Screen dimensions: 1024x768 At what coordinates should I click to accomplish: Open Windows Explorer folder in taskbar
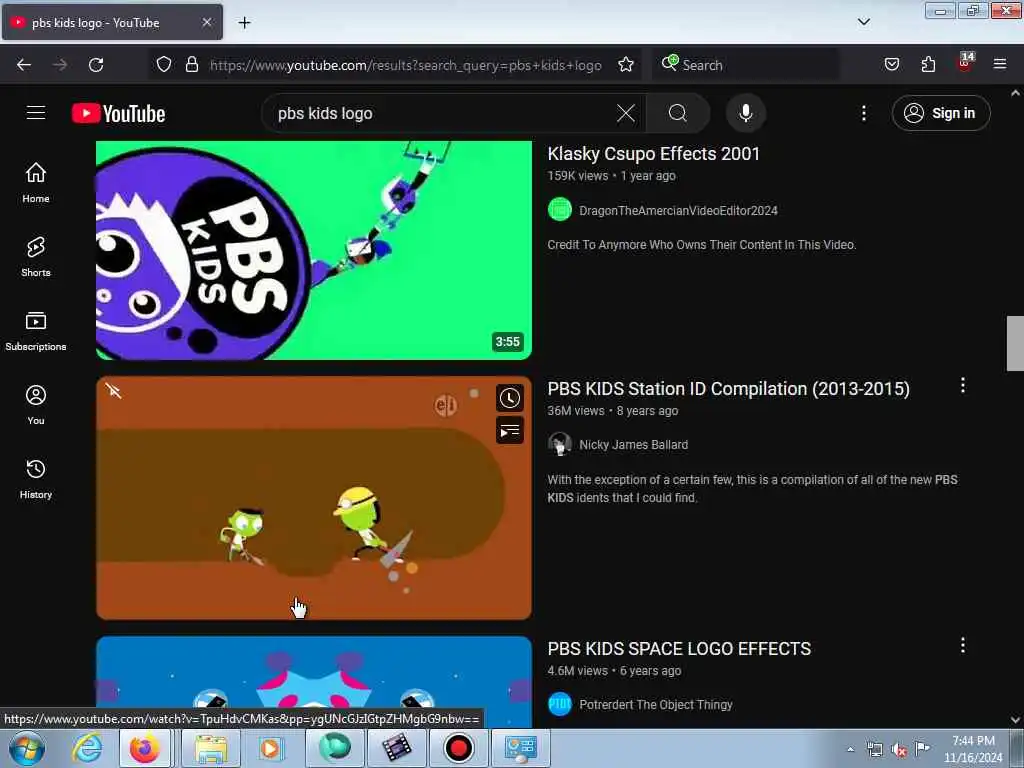[x=210, y=748]
